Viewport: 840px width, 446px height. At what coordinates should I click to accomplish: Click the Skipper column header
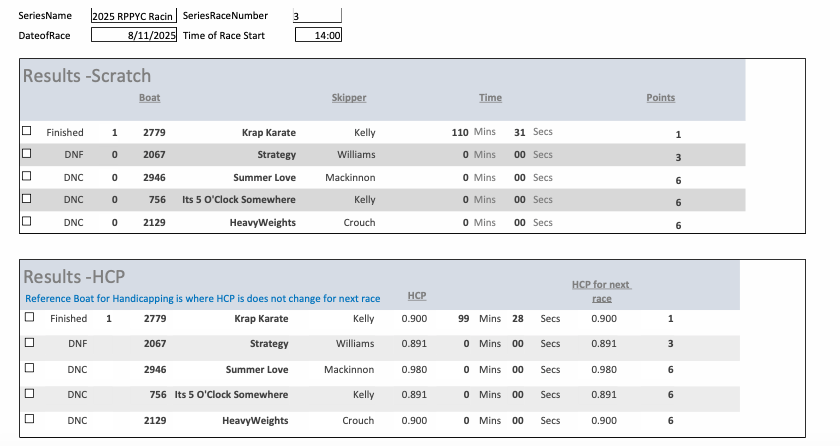click(x=349, y=98)
